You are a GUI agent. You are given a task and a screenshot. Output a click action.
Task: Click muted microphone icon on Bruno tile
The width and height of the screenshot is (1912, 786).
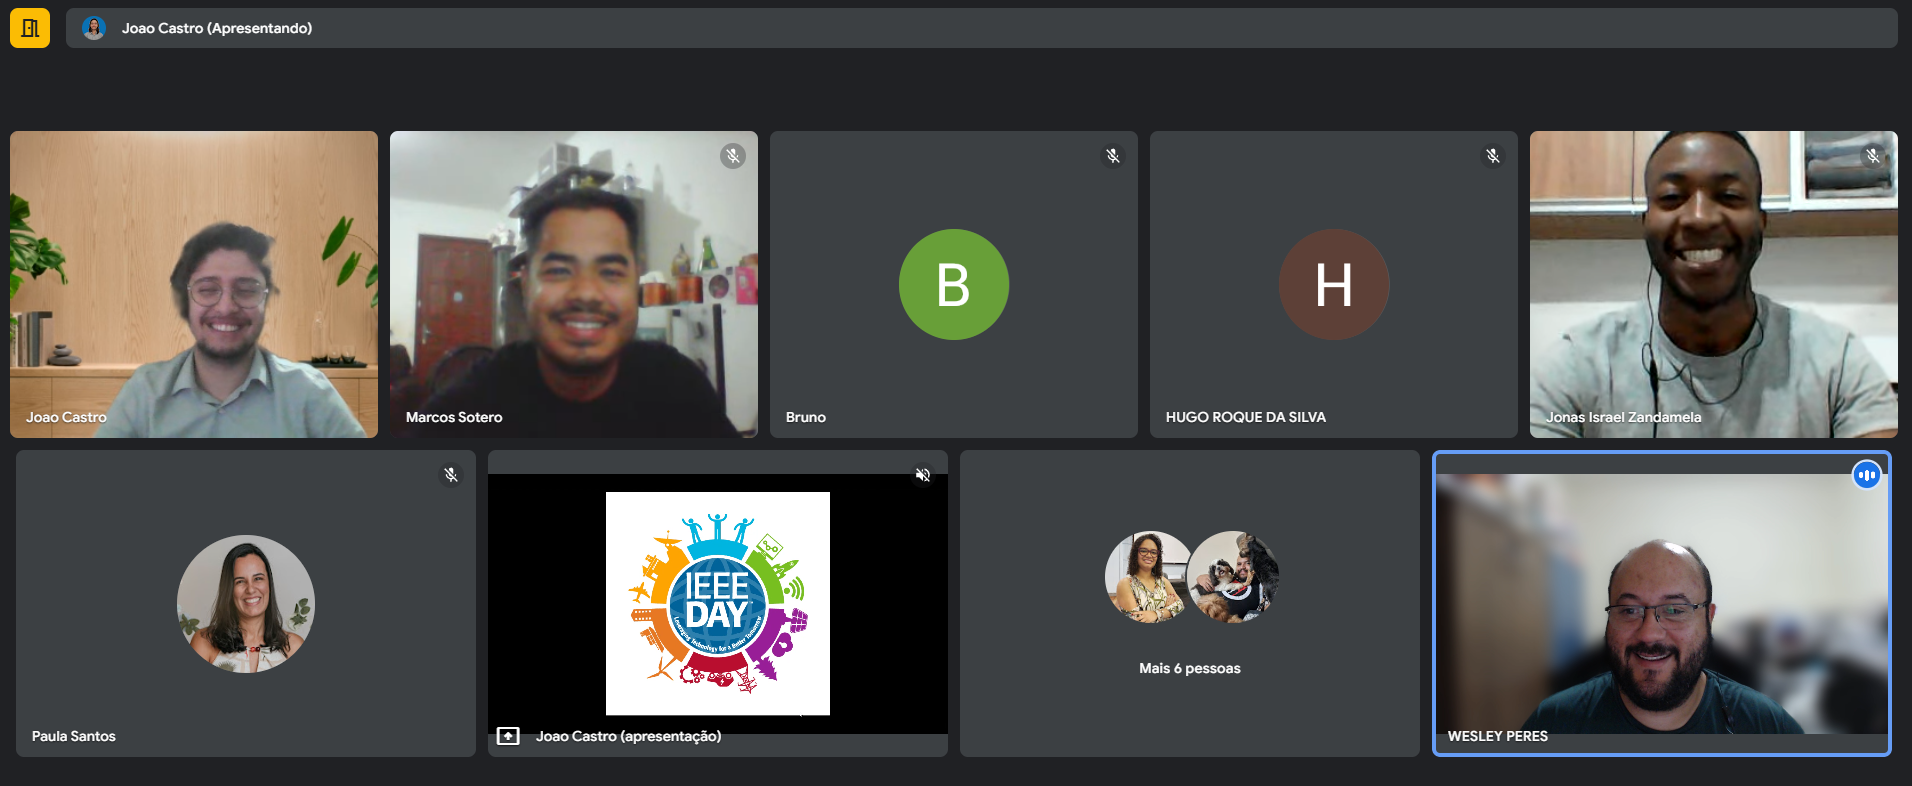point(1113,155)
